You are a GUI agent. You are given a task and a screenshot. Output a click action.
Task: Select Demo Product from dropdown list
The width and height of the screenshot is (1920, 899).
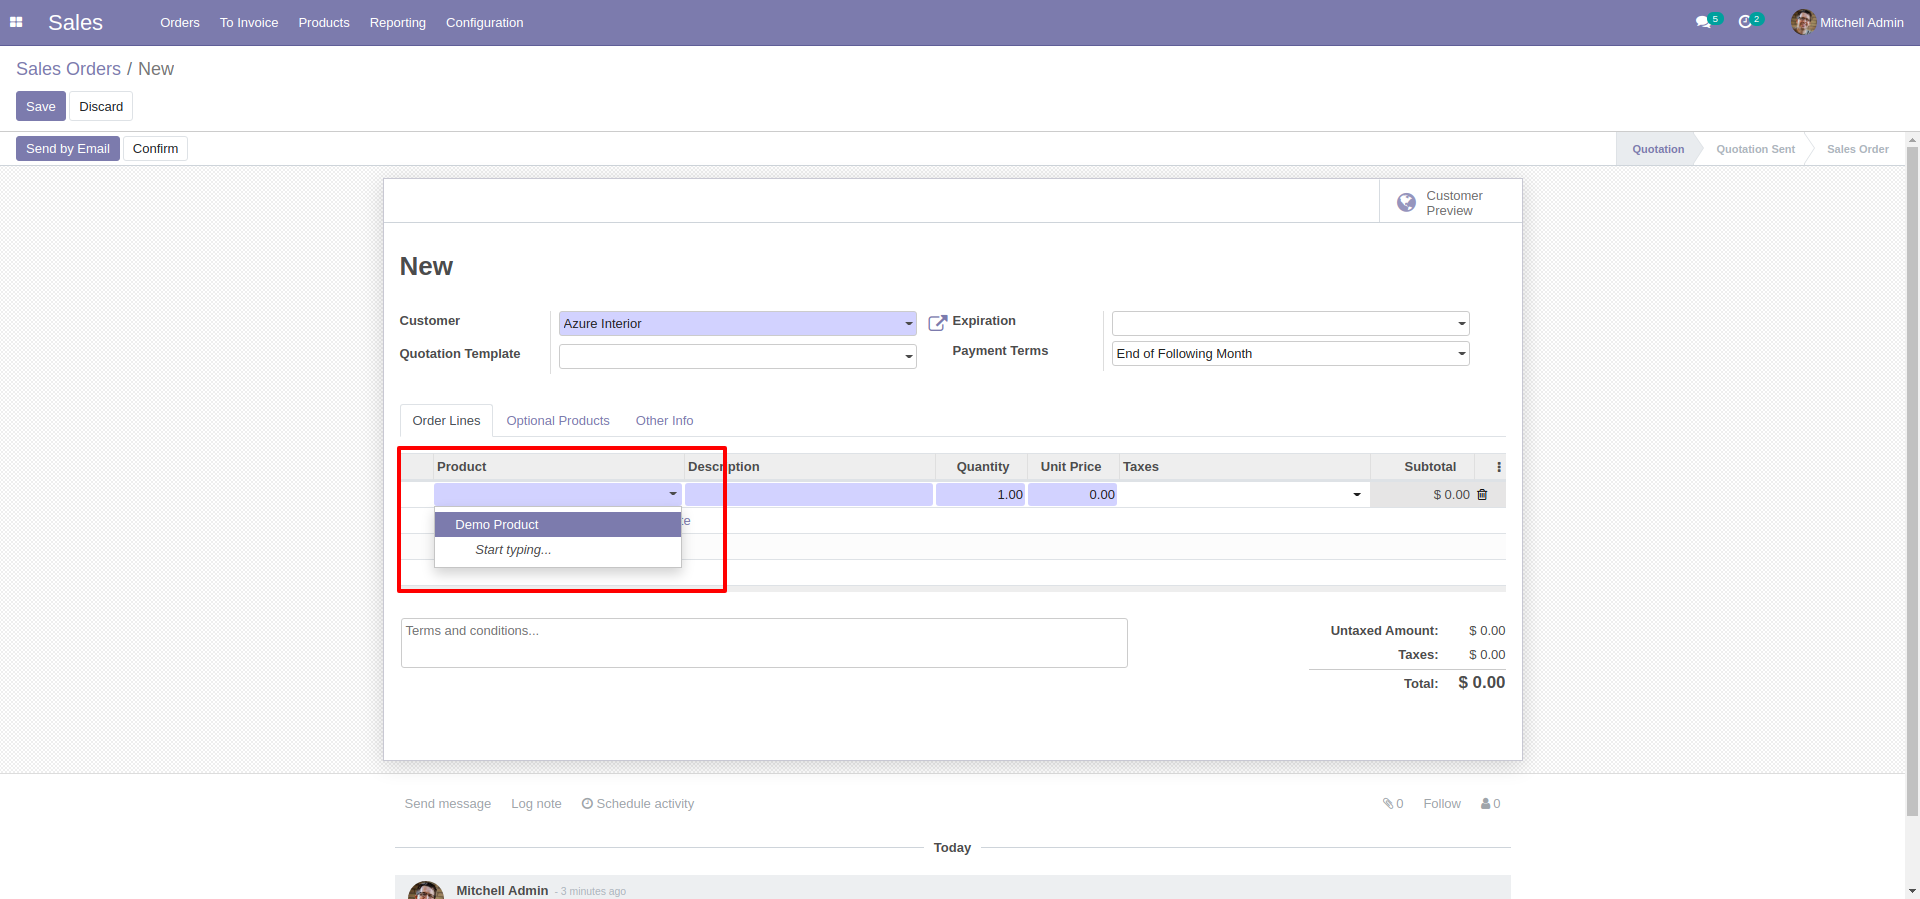coord(558,525)
